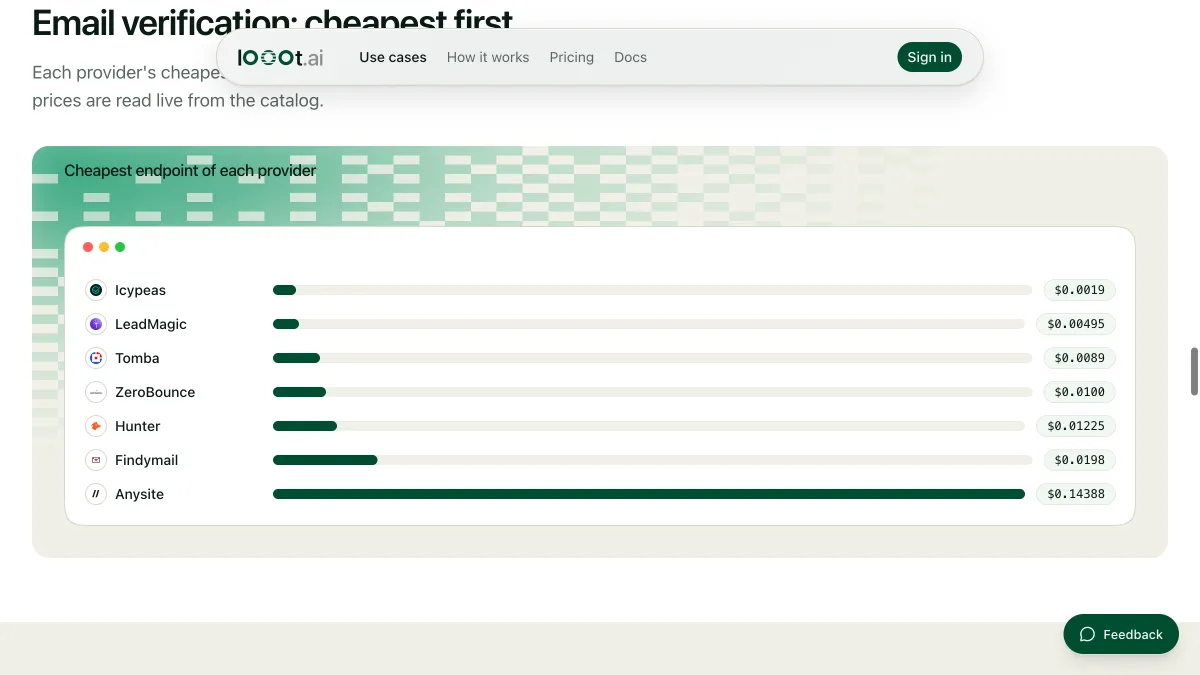Click the red window dot
The height and width of the screenshot is (675, 1200).
[x=88, y=247]
